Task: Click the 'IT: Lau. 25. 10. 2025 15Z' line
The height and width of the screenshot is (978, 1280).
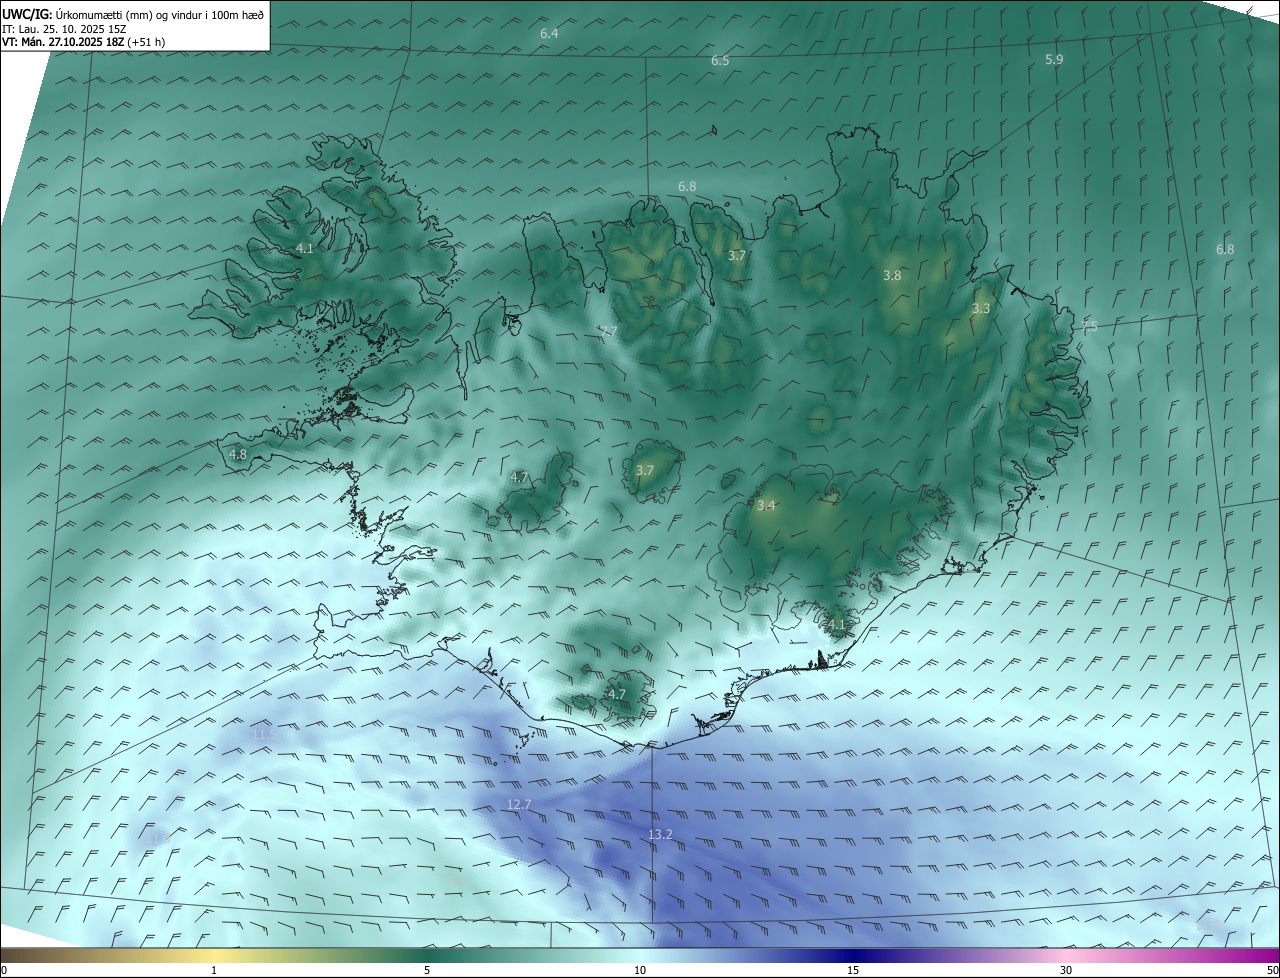Action: pos(64,28)
